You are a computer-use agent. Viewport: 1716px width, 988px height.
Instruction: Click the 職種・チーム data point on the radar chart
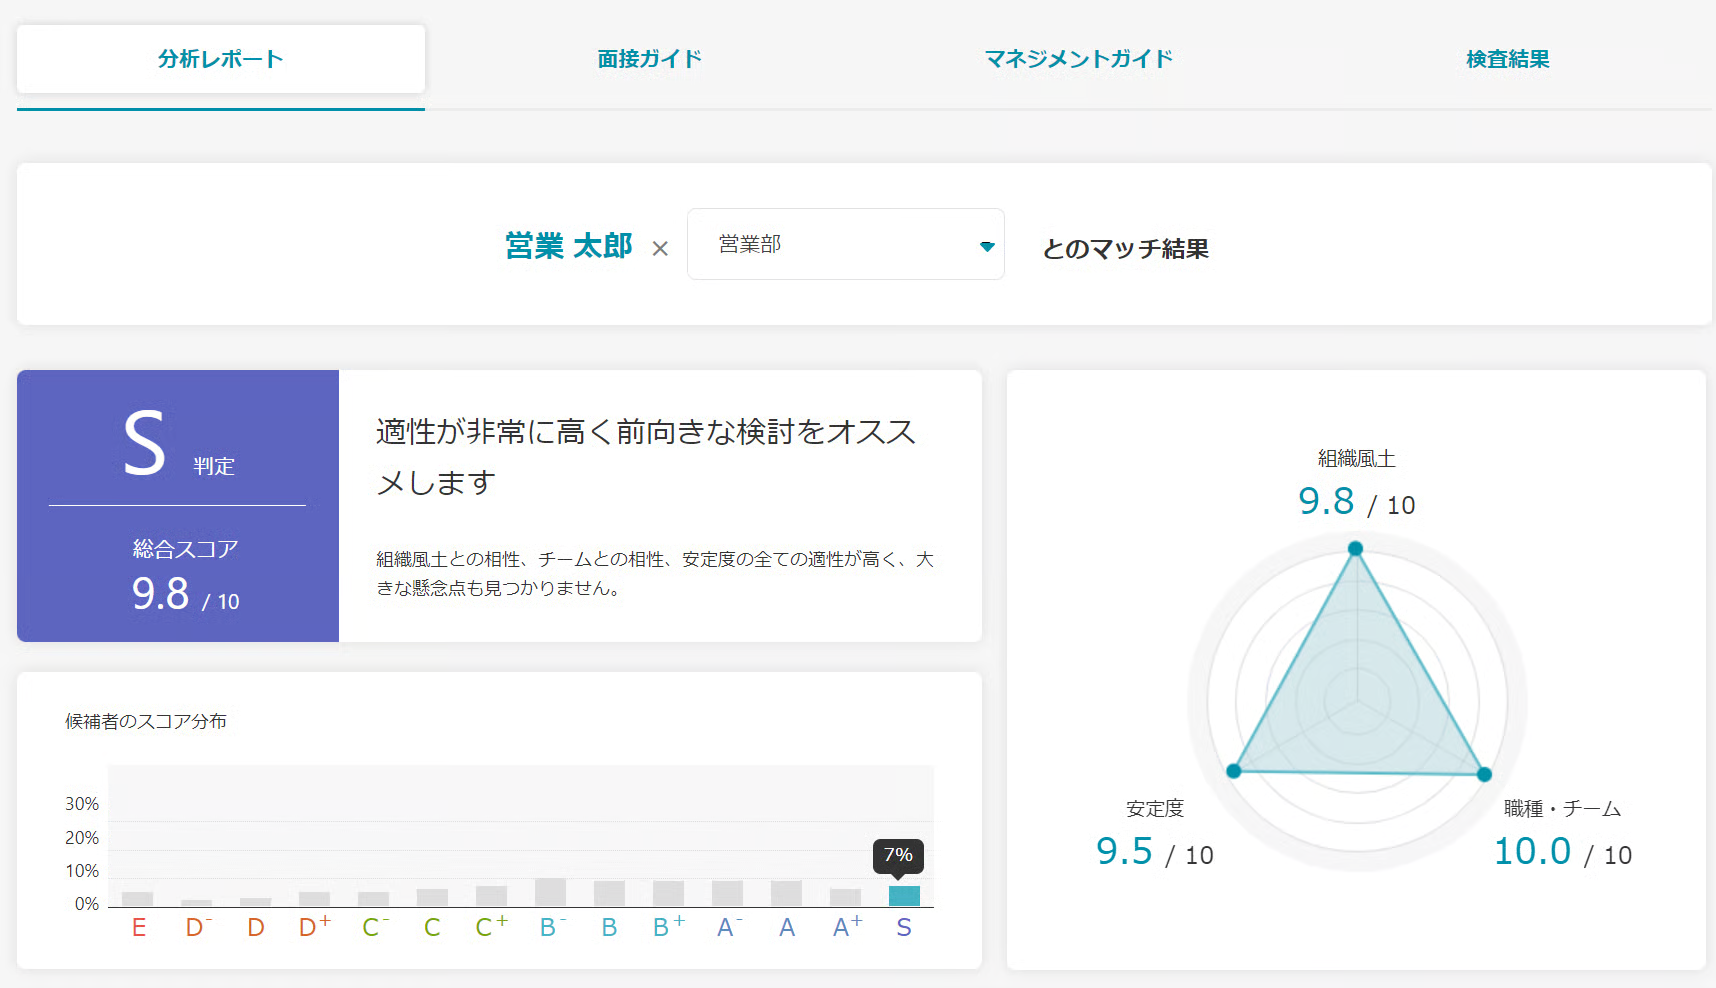click(x=1484, y=774)
